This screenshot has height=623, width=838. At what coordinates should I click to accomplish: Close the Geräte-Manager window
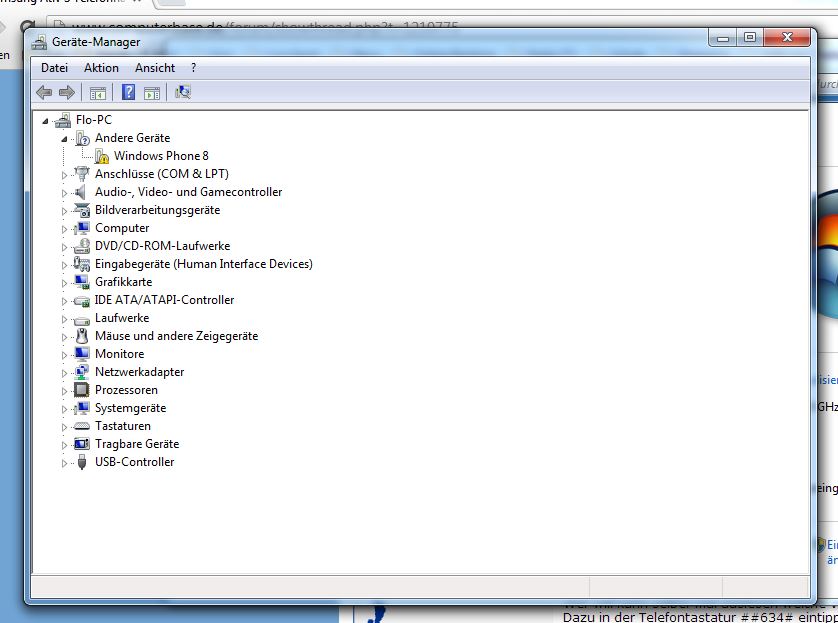pos(787,37)
